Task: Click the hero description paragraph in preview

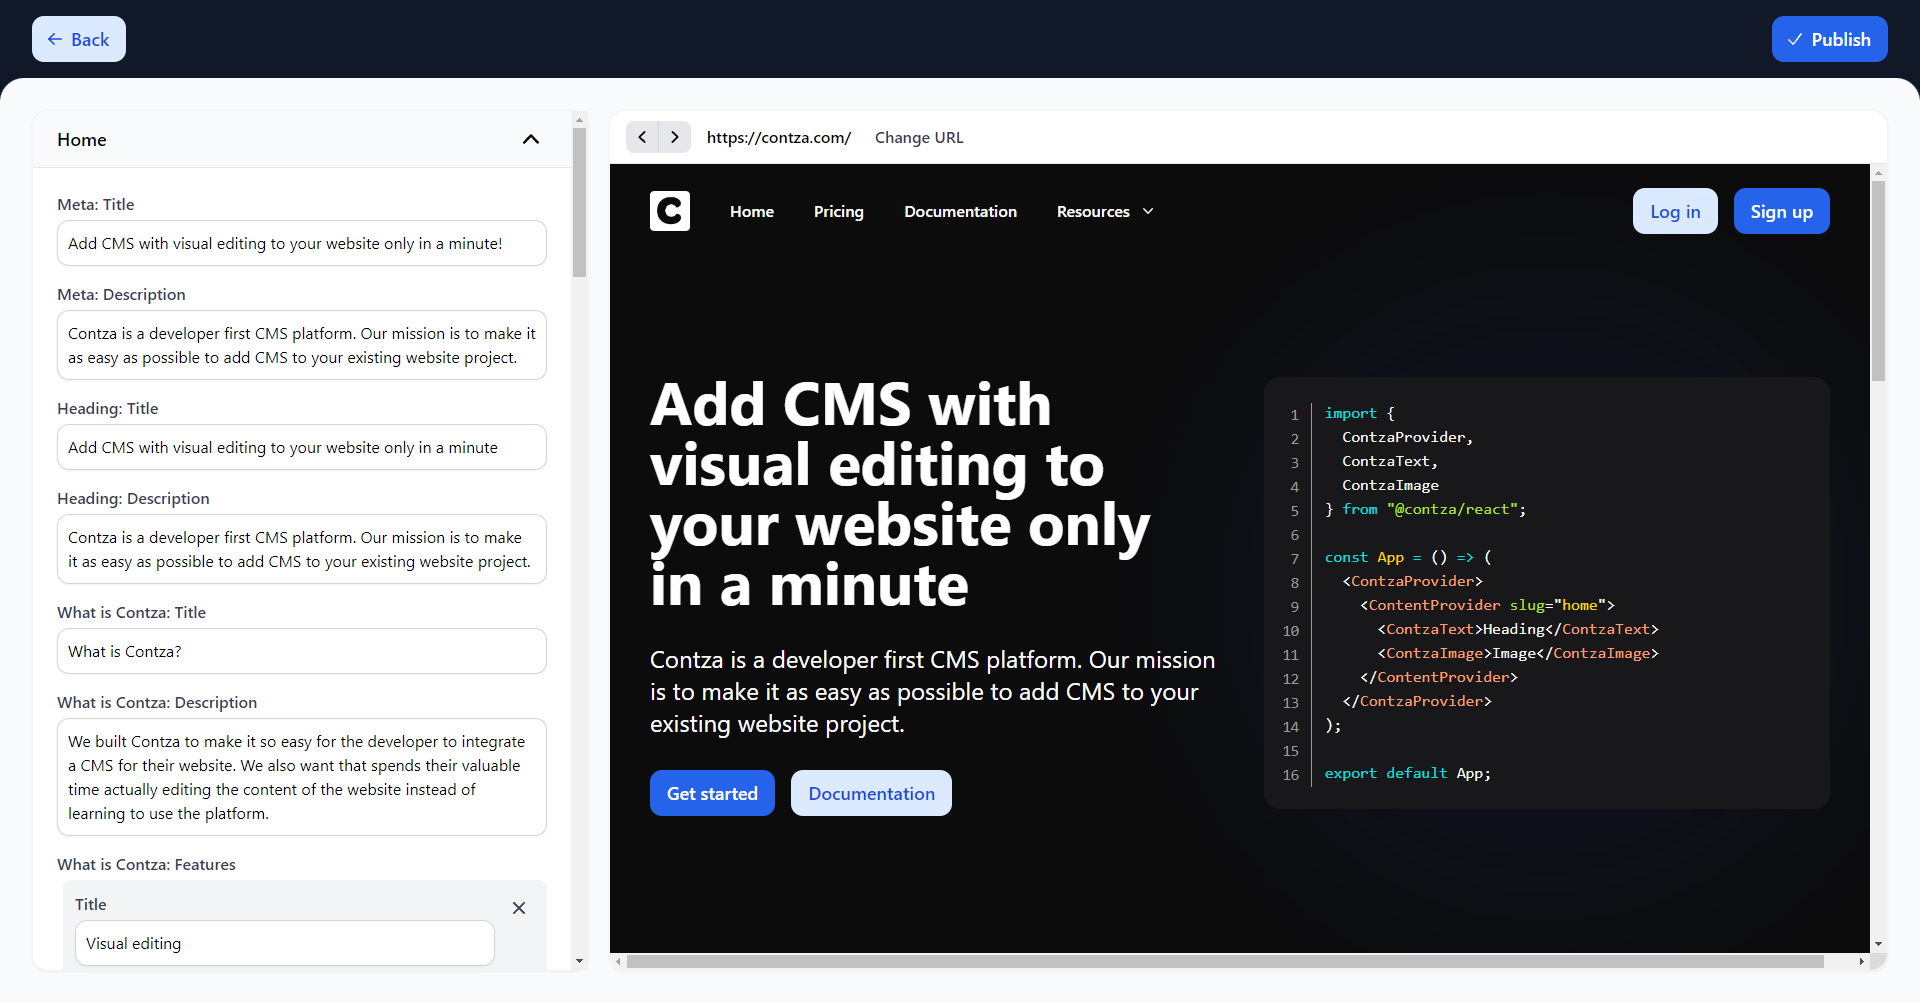Action: [933, 692]
